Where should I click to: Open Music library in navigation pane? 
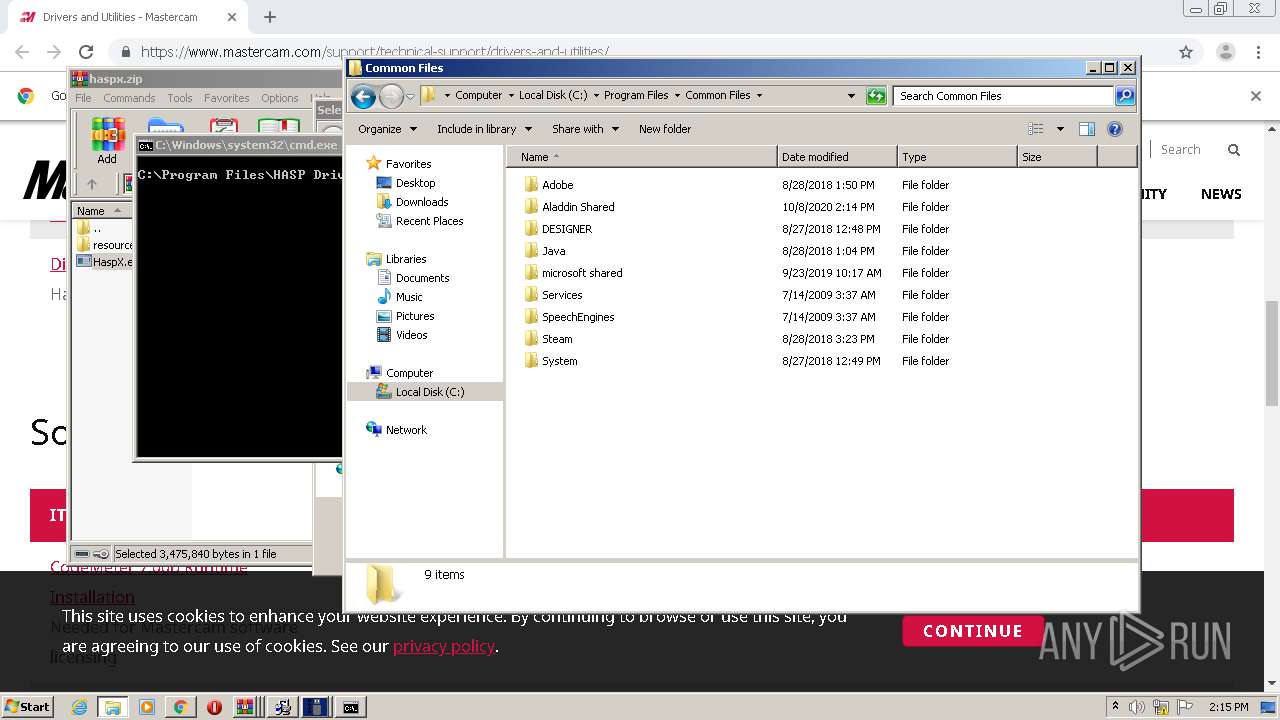coord(409,297)
